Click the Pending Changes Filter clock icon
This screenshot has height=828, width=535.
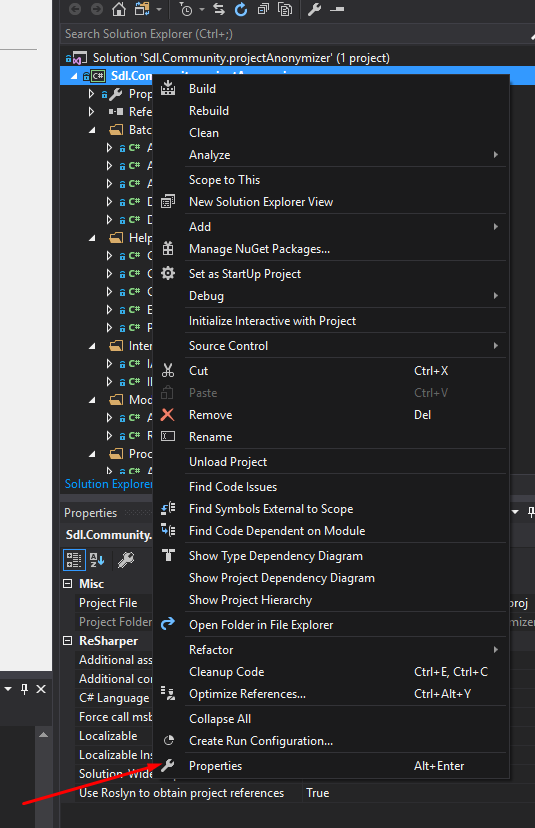coord(186,9)
